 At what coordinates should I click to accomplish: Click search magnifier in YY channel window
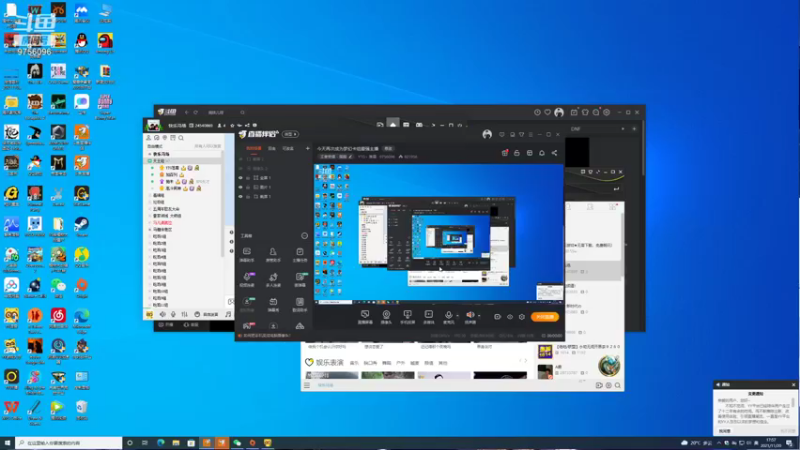[x=181, y=138]
